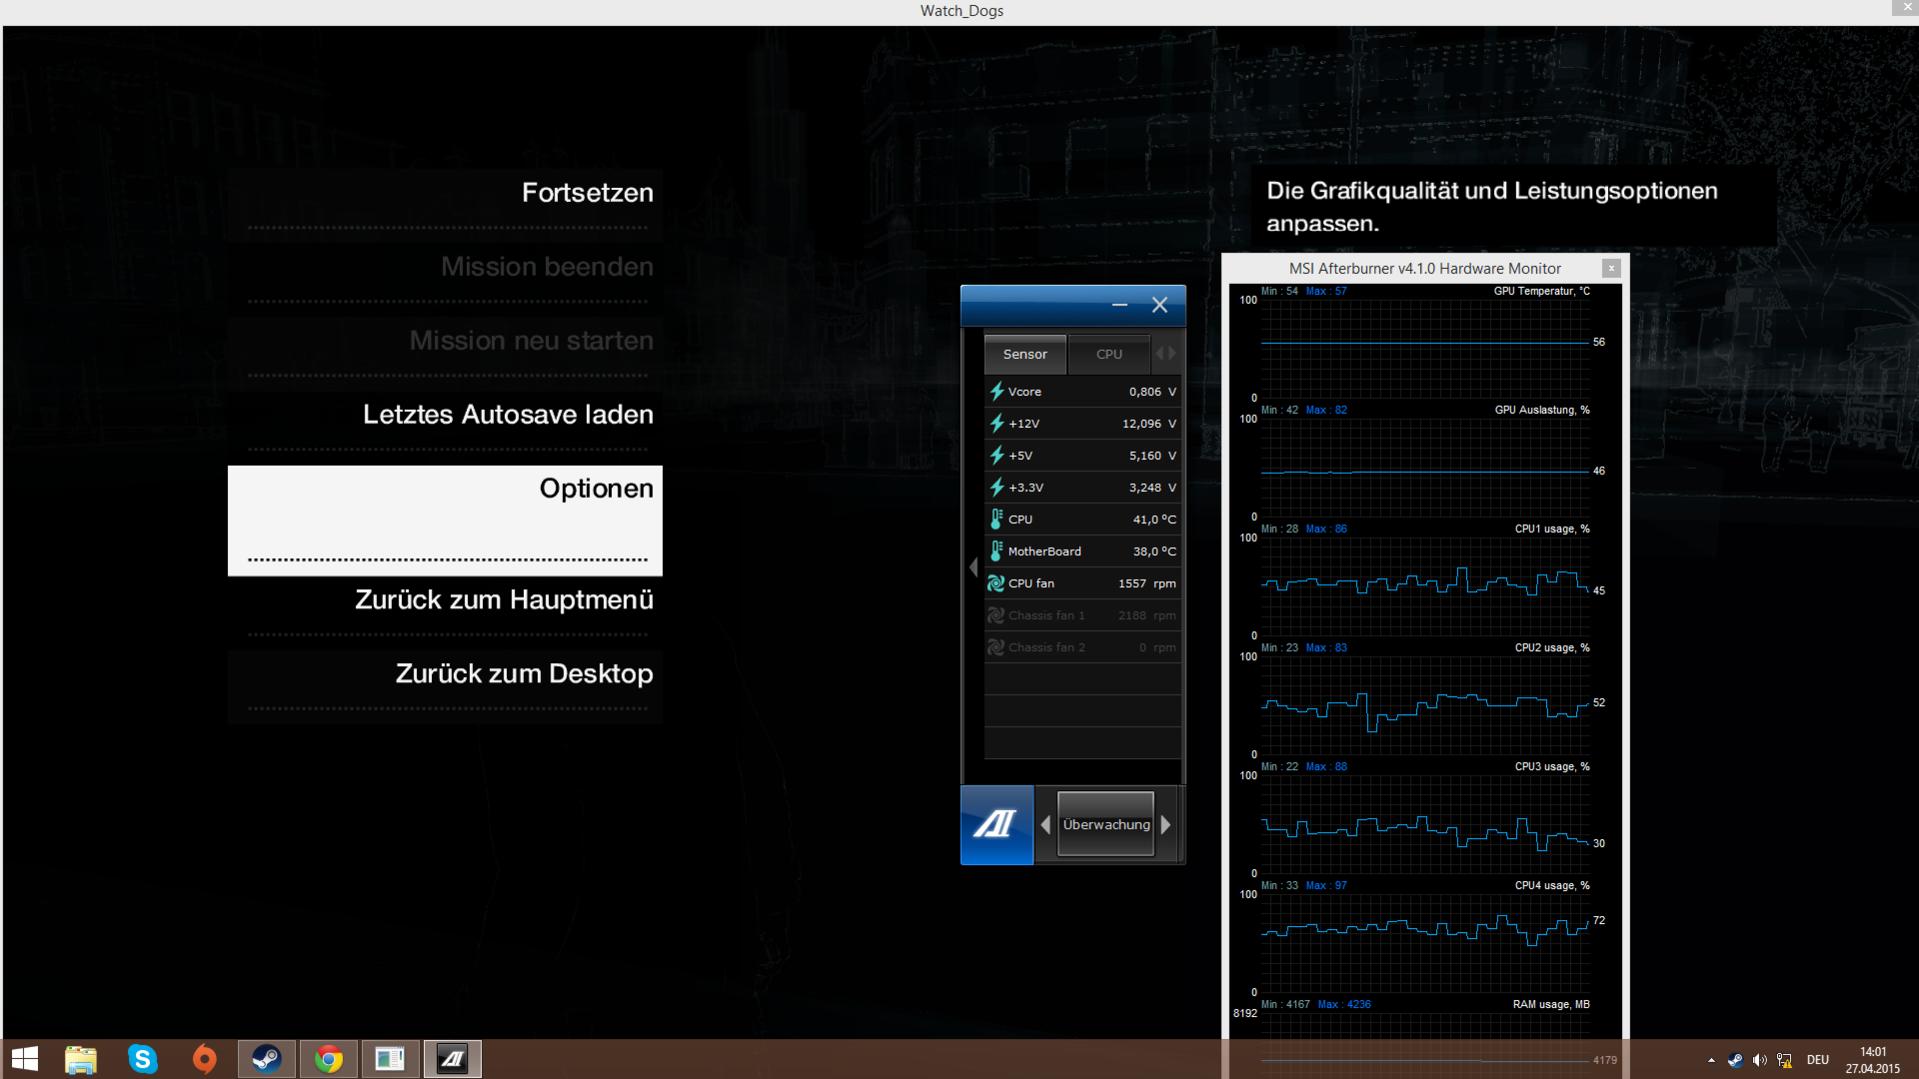Open Google Chrome from the taskbar
The image size is (1919, 1079).
[x=328, y=1059]
